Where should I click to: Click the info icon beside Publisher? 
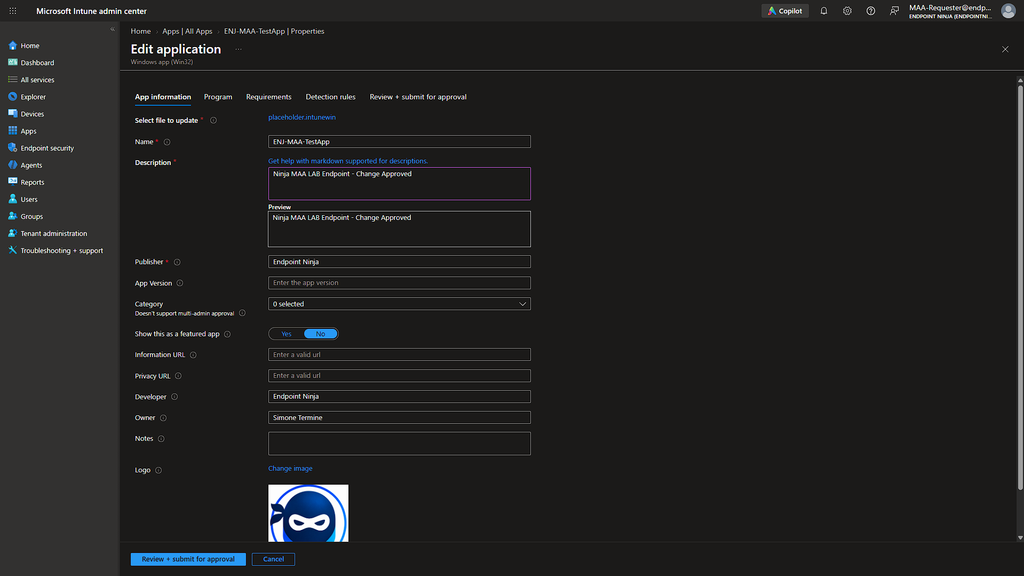[x=177, y=262]
